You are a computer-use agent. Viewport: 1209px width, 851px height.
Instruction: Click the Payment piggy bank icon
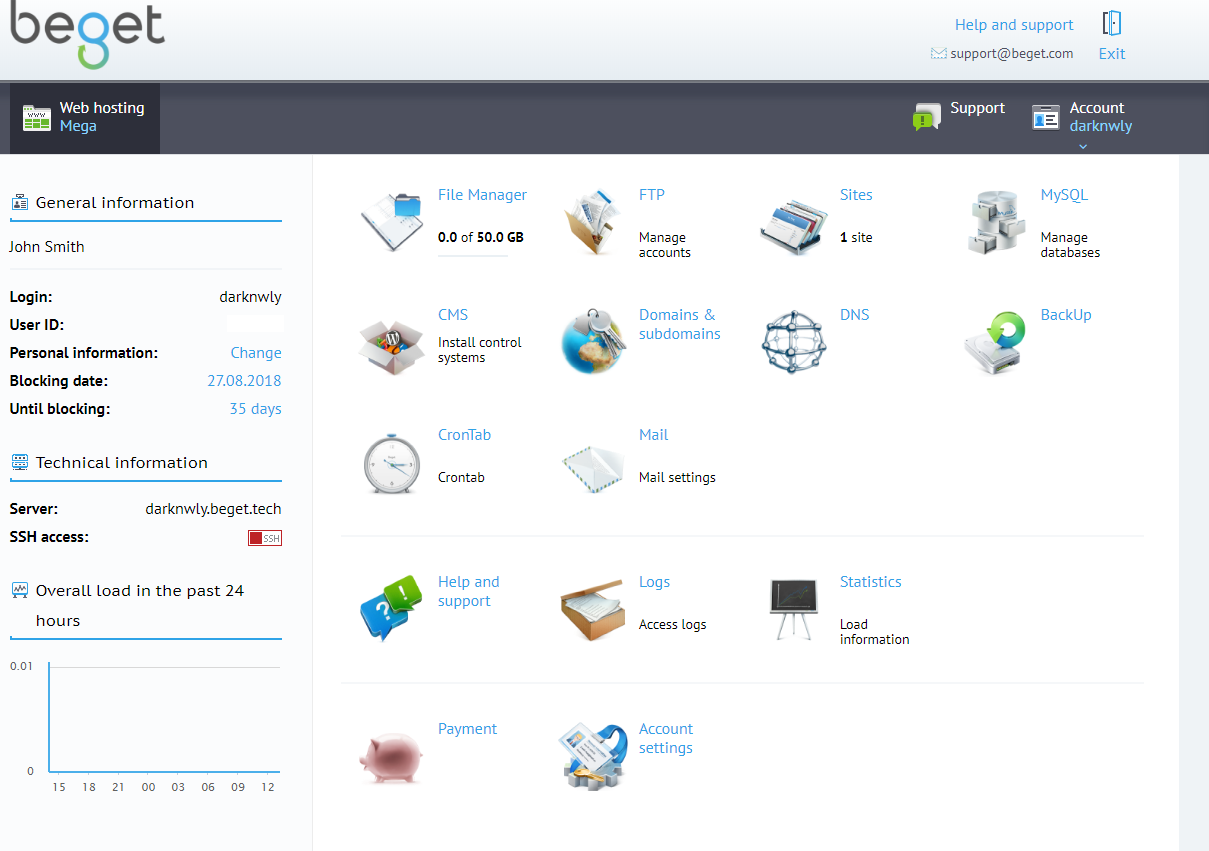(392, 757)
